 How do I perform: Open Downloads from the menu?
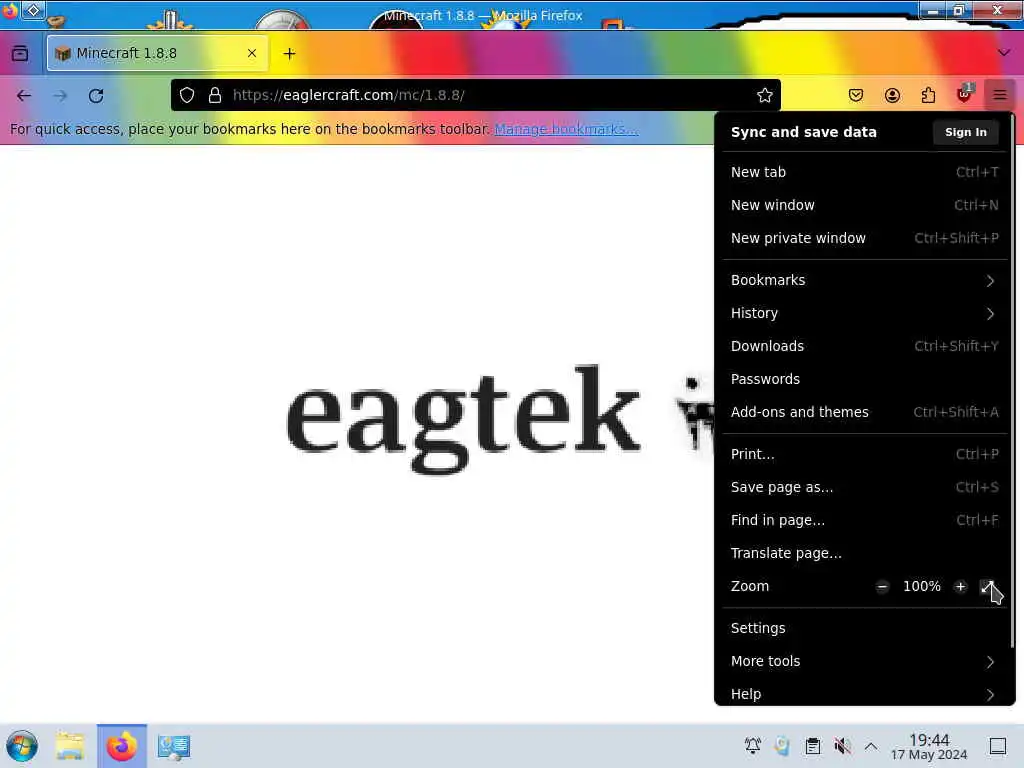tap(865, 346)
